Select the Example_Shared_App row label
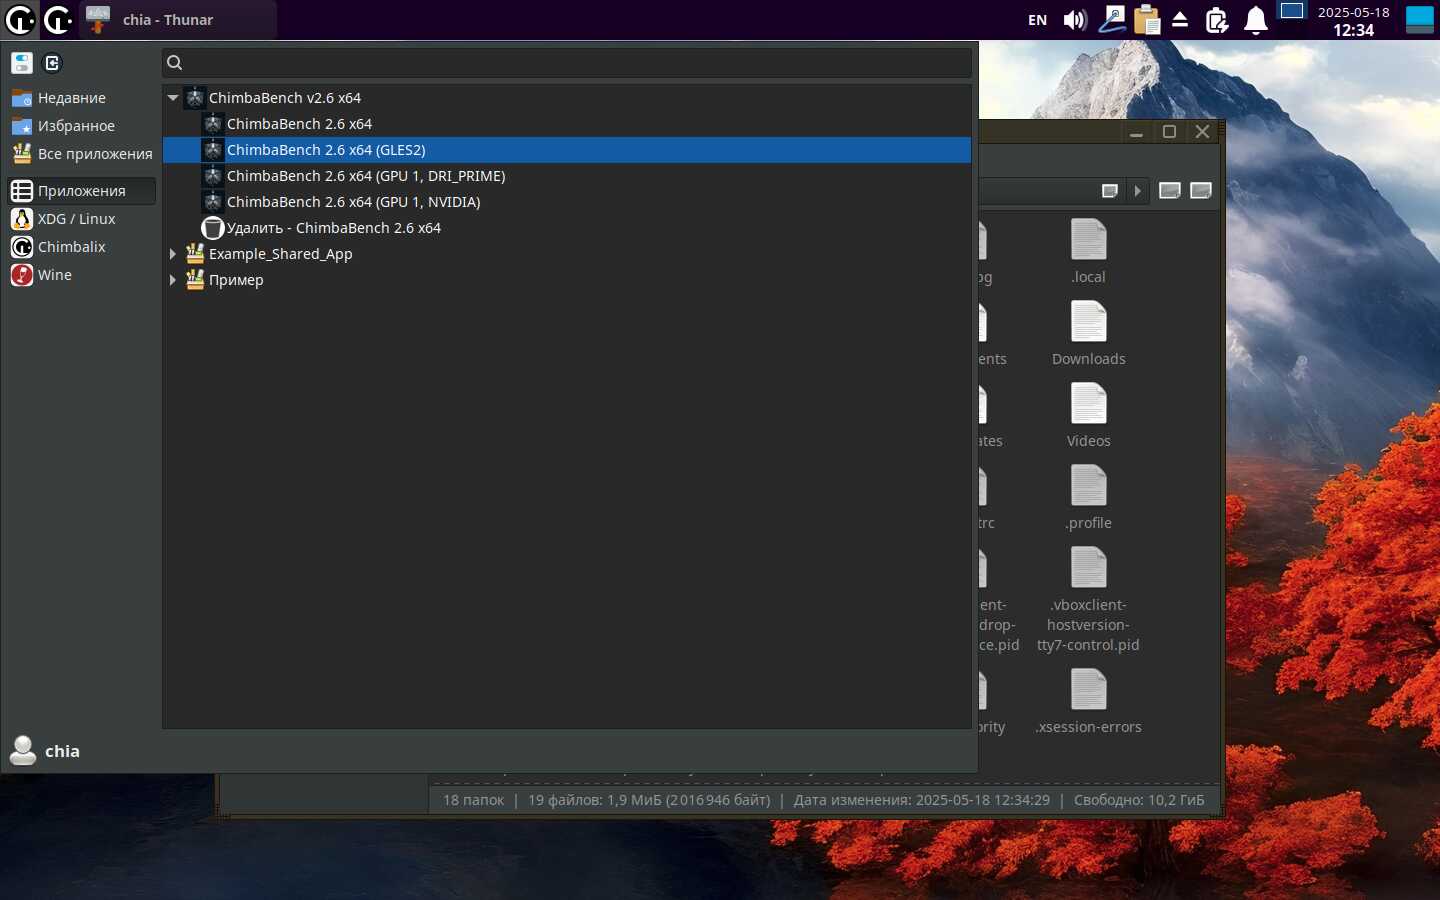Viewport: 1440px width, 900px height. click(x=281, y=254)
